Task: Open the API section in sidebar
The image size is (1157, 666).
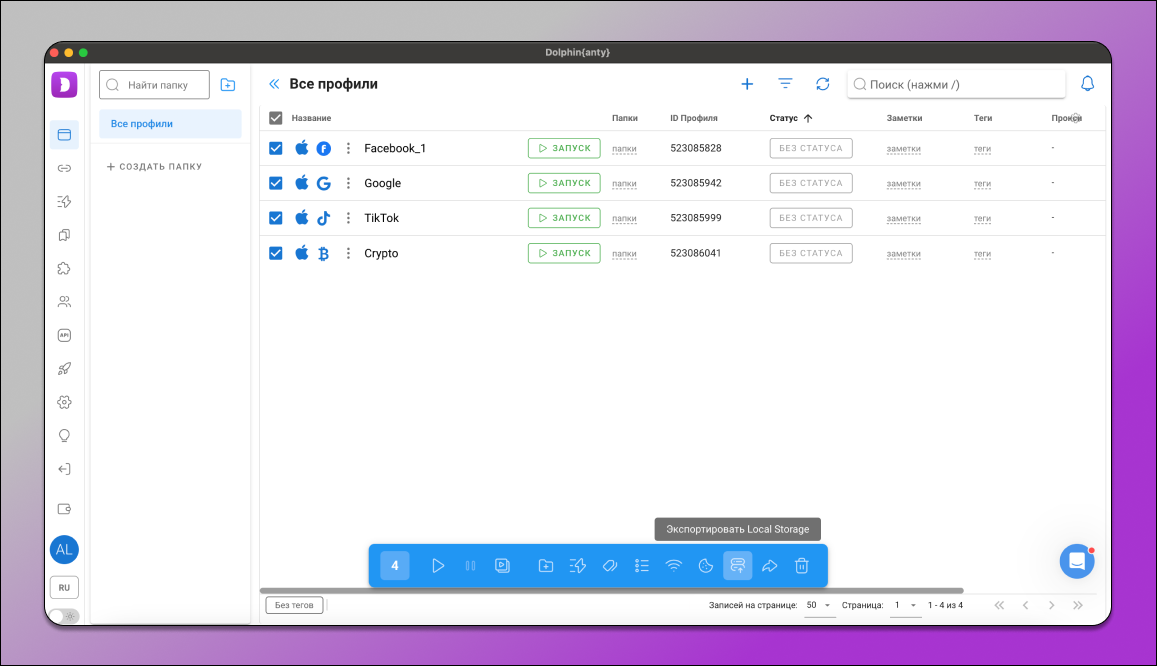Action: tap(64, 335)
